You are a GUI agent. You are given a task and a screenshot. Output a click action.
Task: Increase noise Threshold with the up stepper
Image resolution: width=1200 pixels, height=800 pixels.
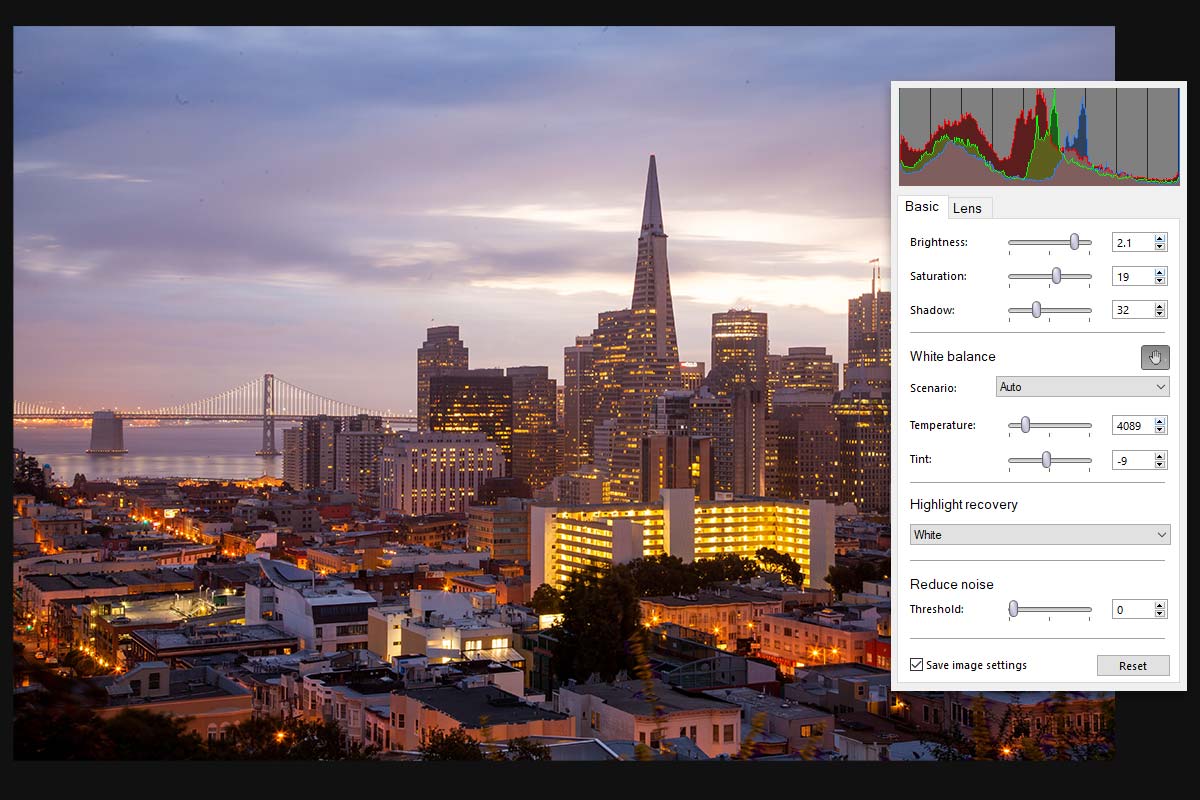[x=1160, y=605]
